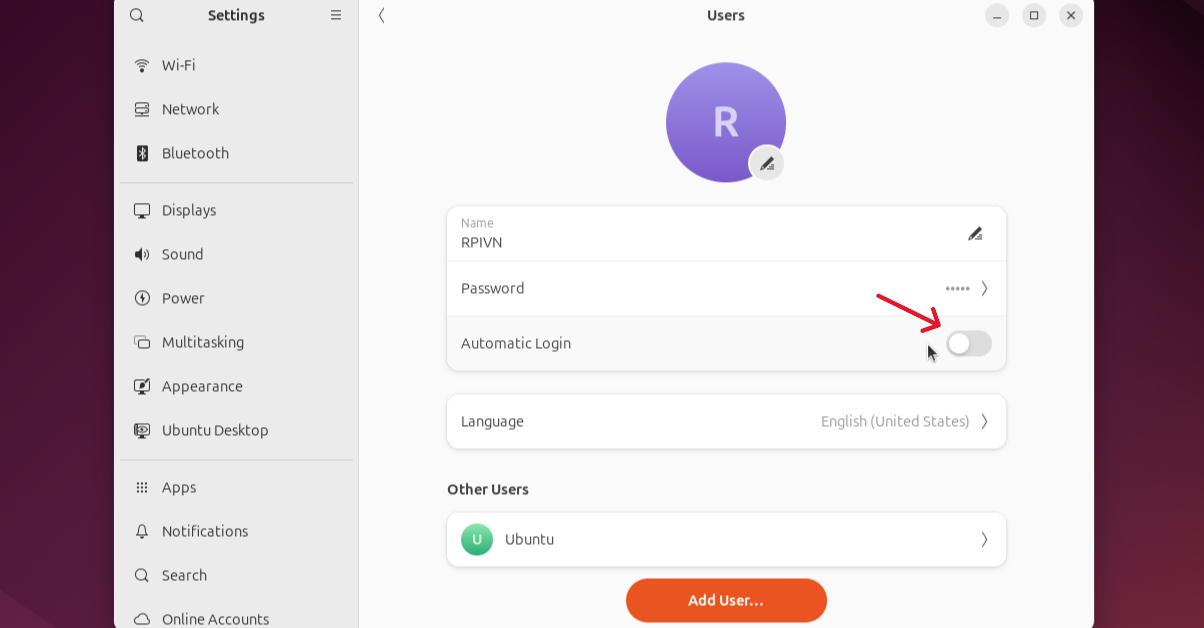
Task: Go to Ubuntu Desktop settings
Action: click(215, 430)
